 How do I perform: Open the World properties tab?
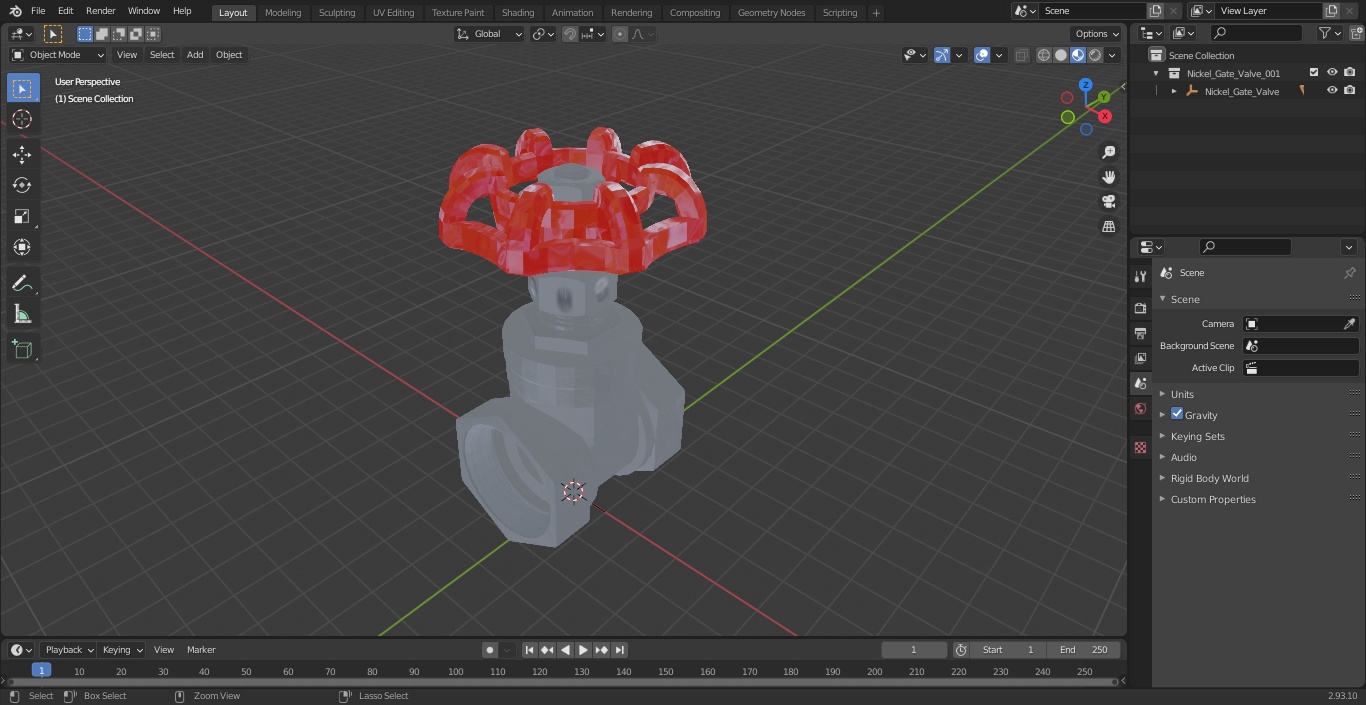1140,409
